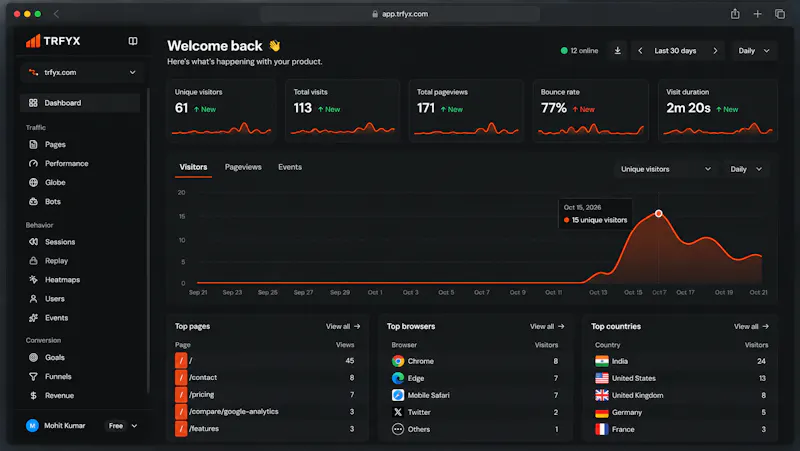Image resolution: width=800 pixels, height=451 pixels.
Task: View all top countries
Action: tap(751, 327)
